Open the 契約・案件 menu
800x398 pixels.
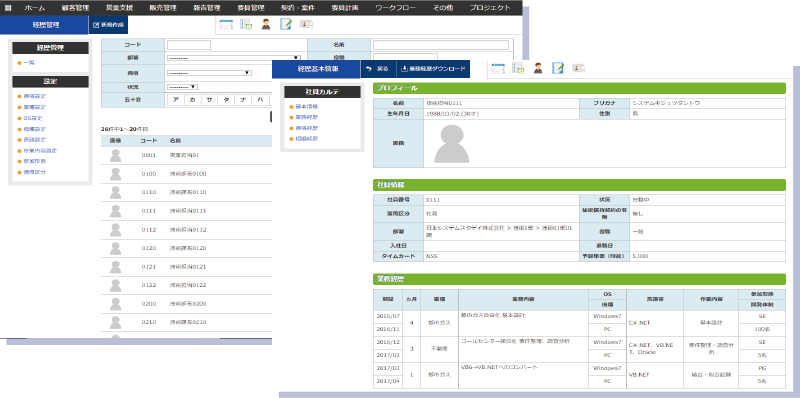click(x=297, y=8)
